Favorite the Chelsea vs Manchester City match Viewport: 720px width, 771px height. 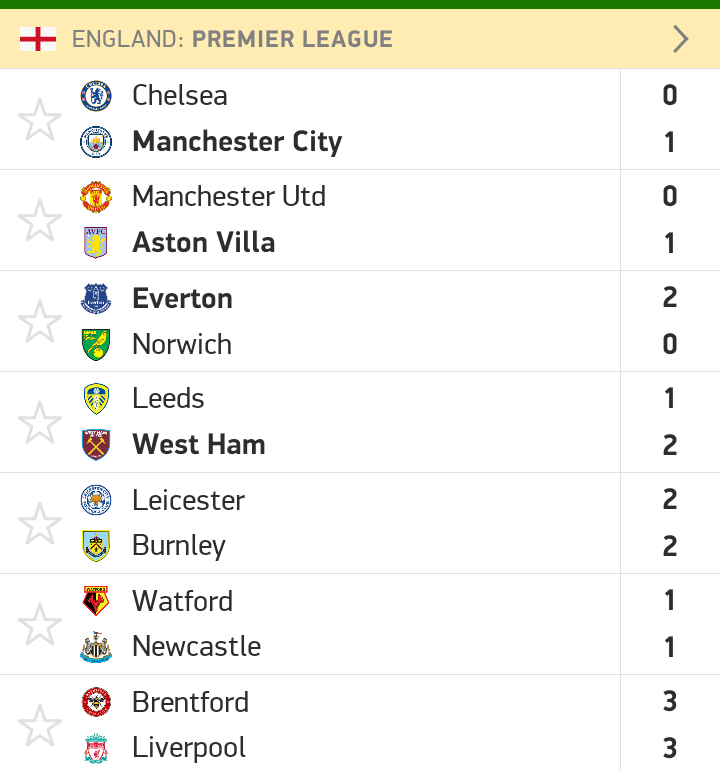(x=40, y=119)
